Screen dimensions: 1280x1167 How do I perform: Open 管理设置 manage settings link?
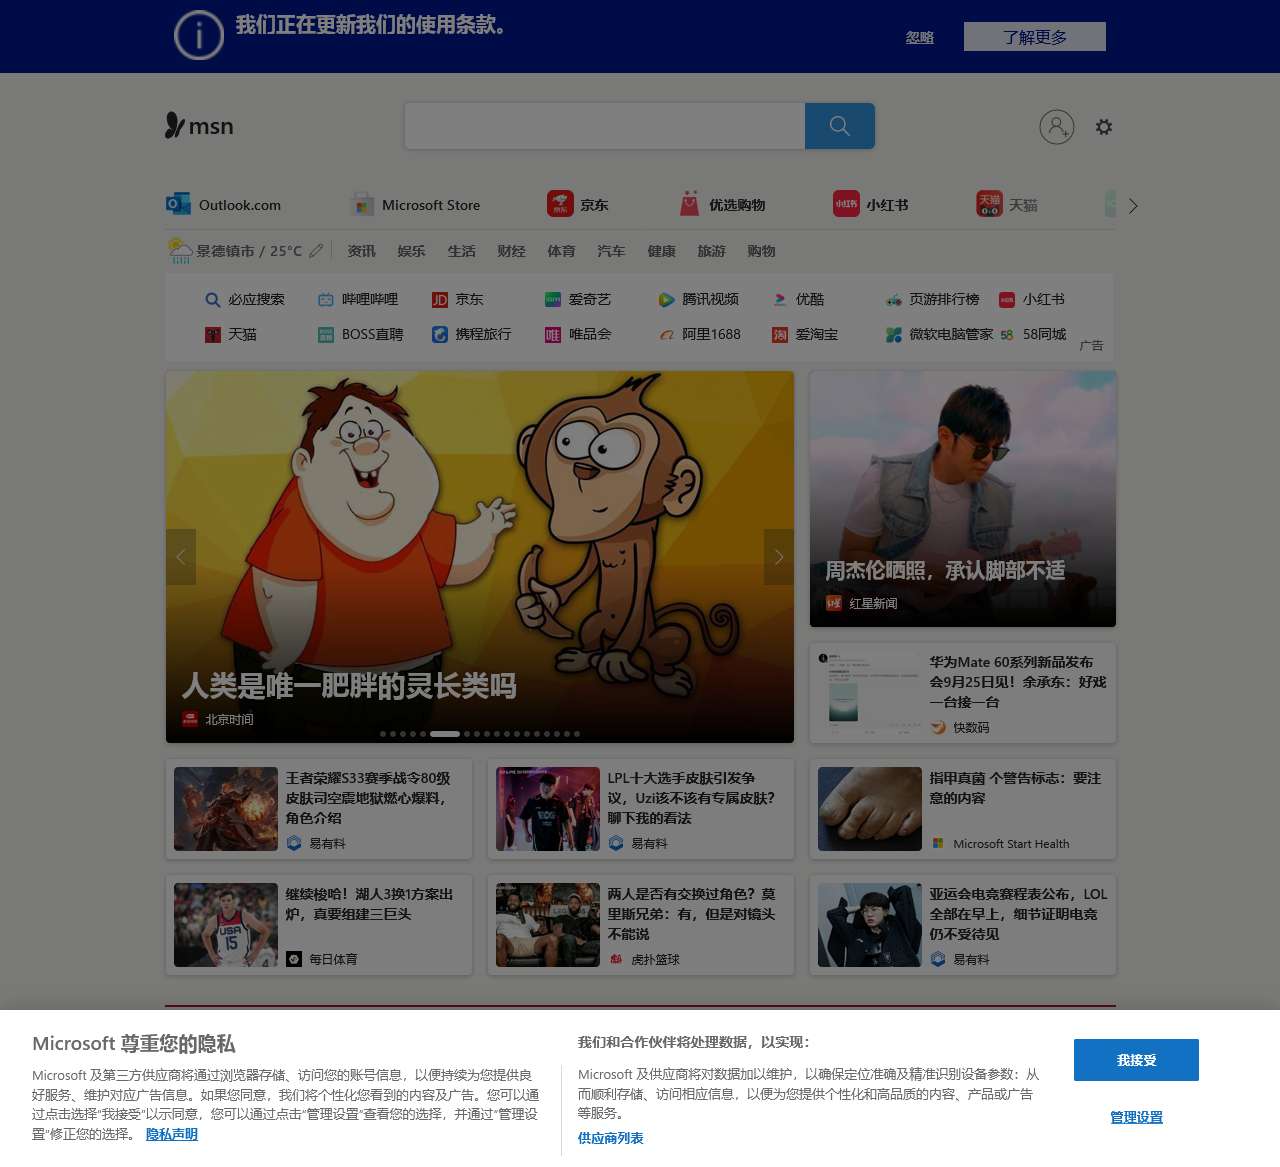click(x=1136, y=1117)
